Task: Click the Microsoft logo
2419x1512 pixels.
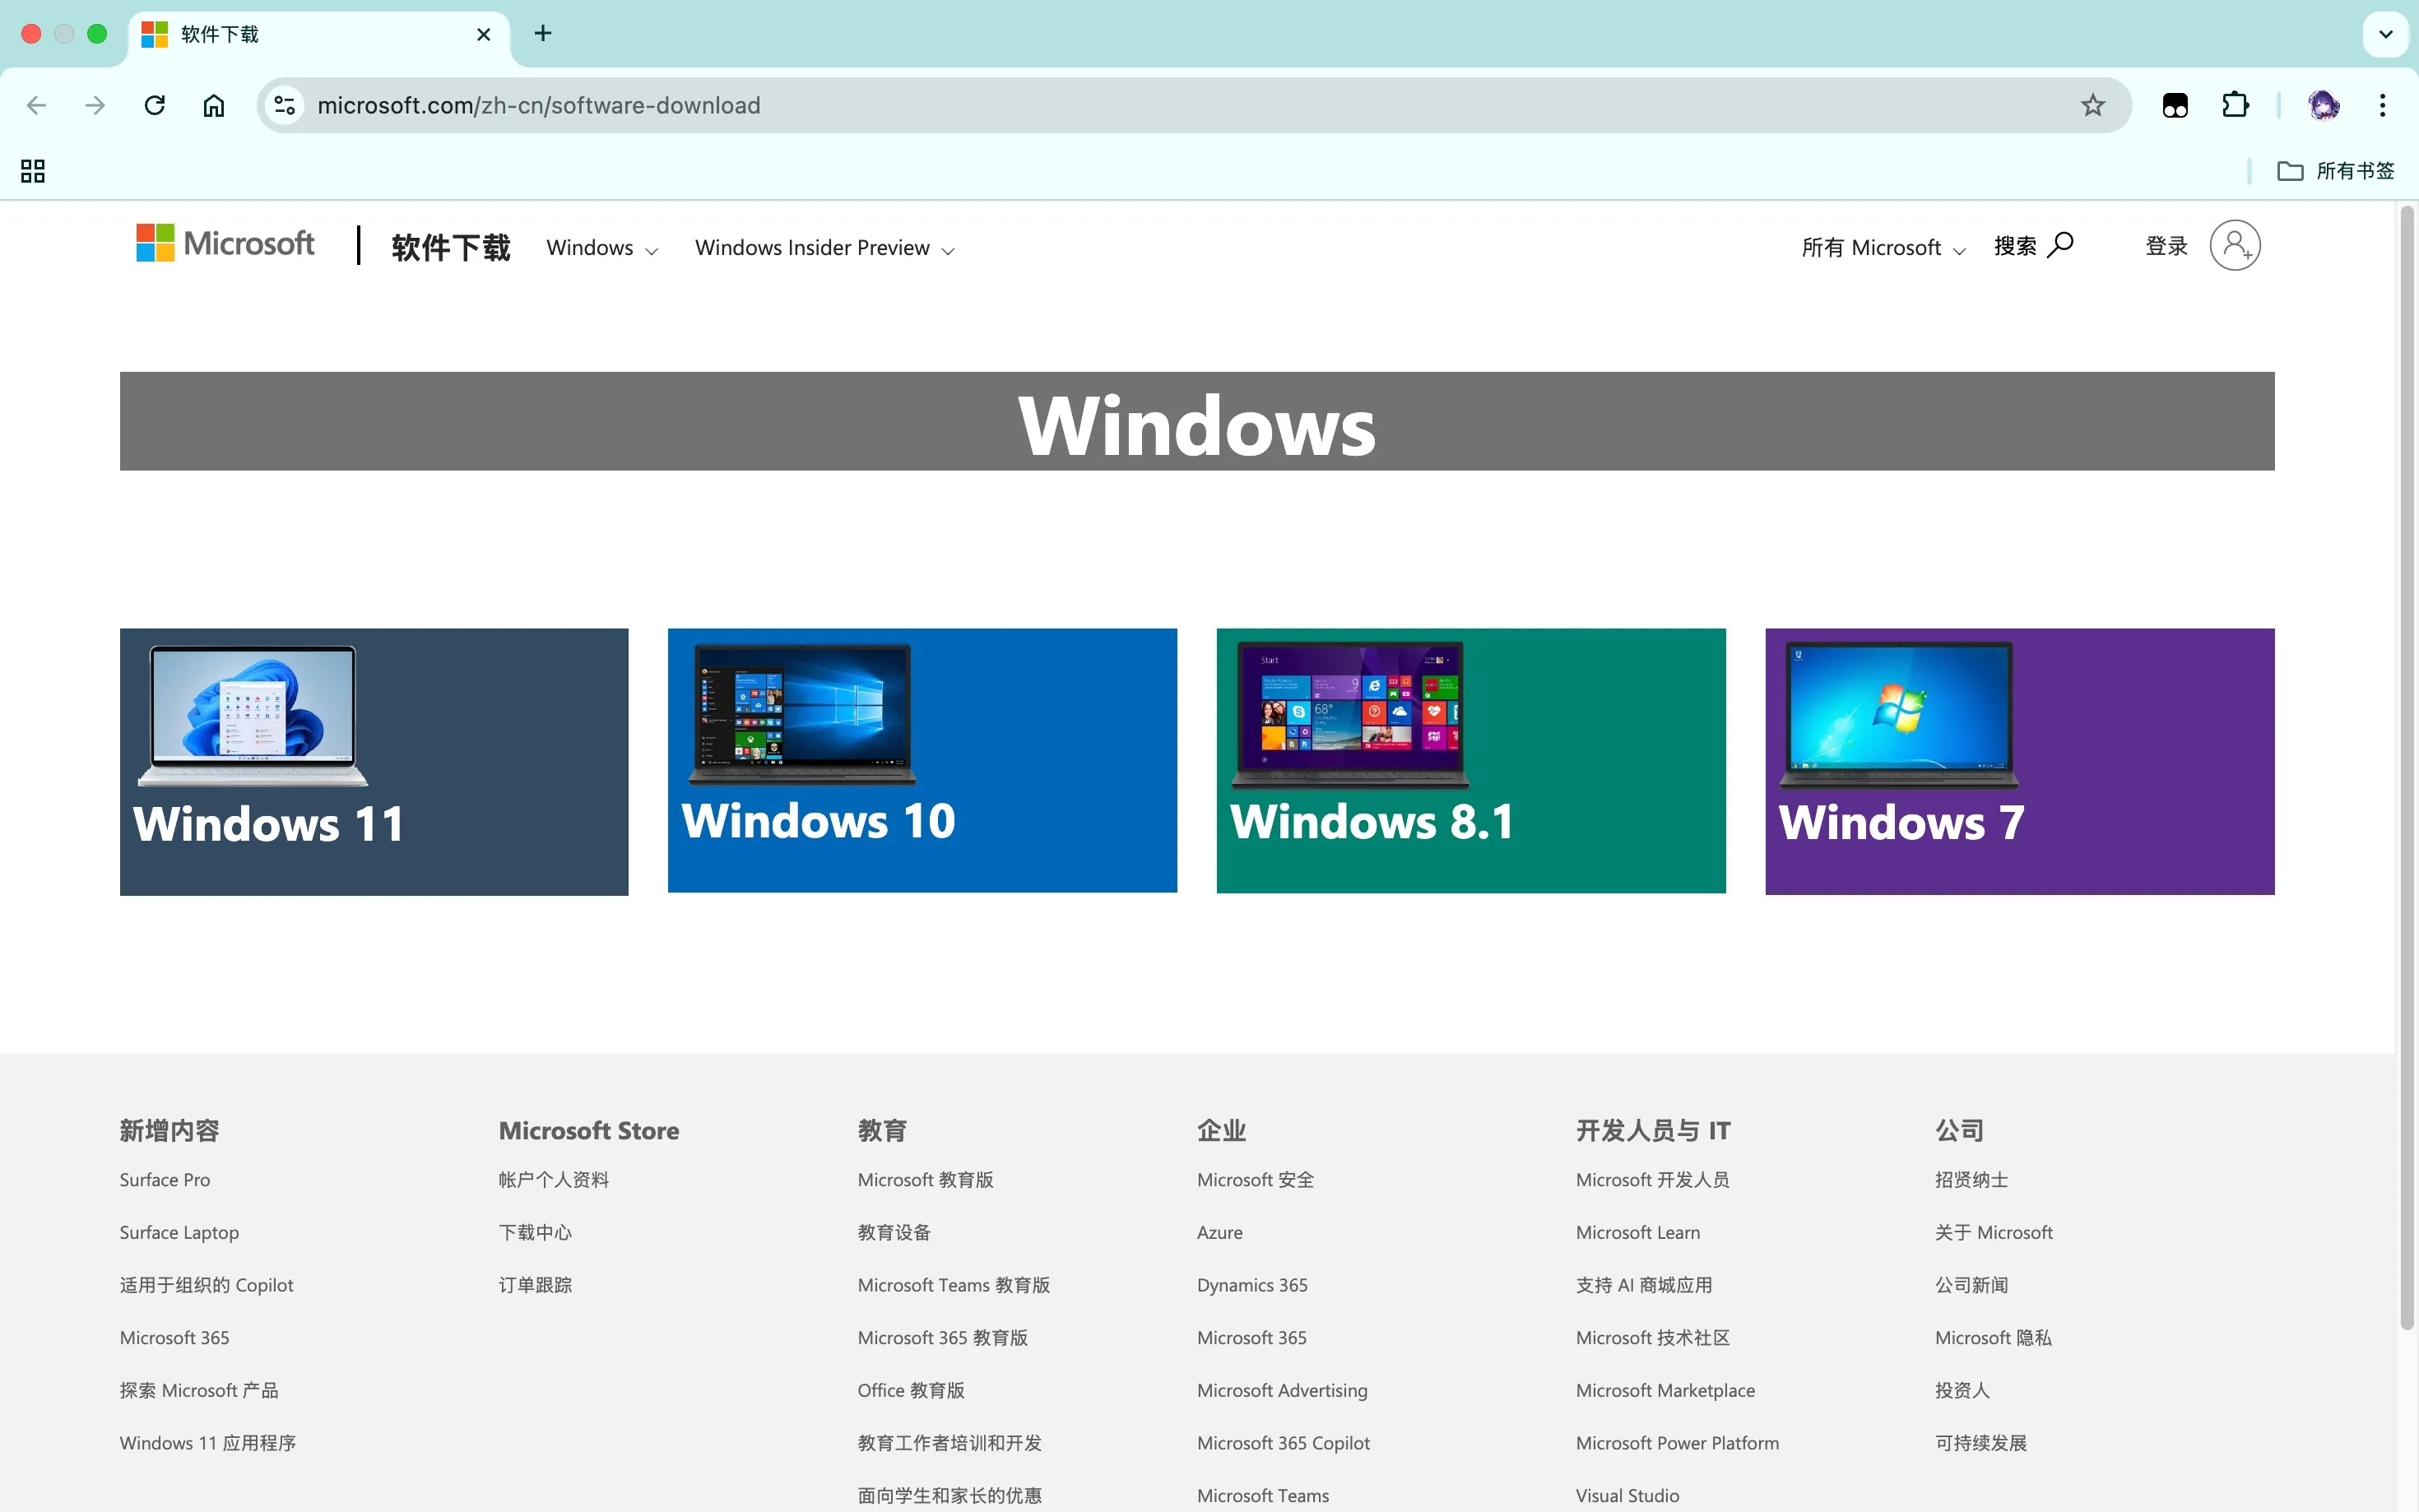Action: click(x=224, y=243)
